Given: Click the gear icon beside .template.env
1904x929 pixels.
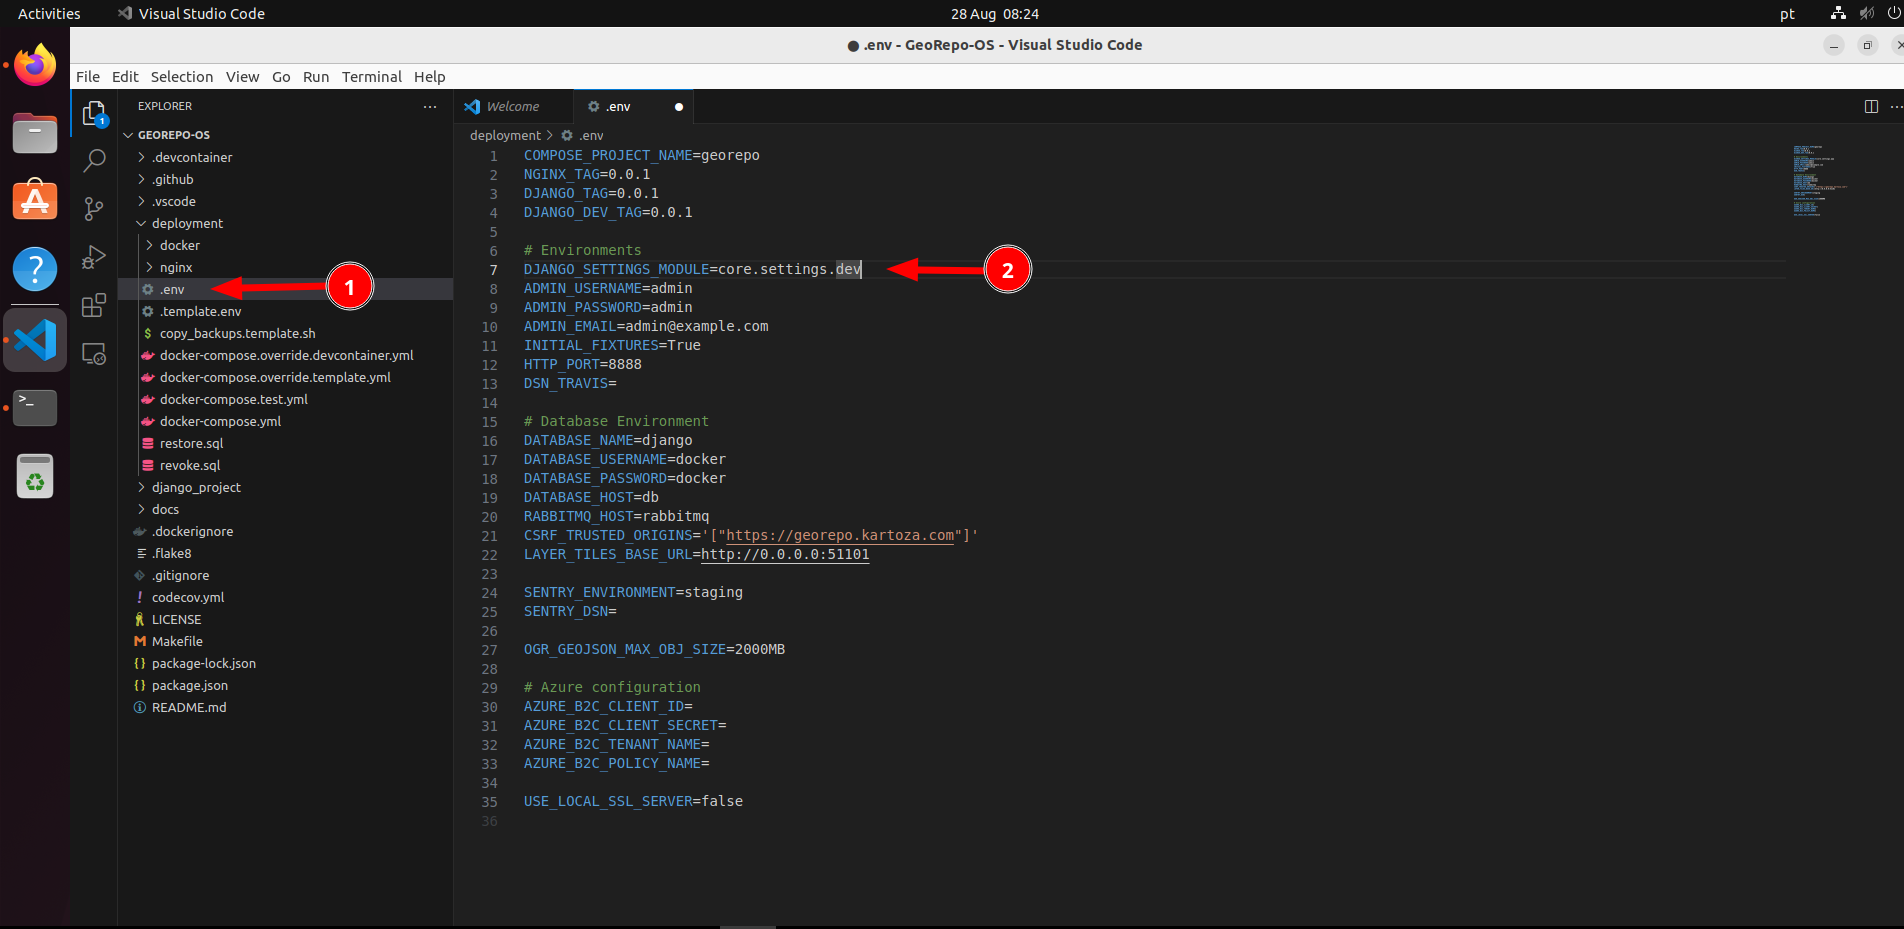Looking at the screenshot, I should [x=148, y=311].
